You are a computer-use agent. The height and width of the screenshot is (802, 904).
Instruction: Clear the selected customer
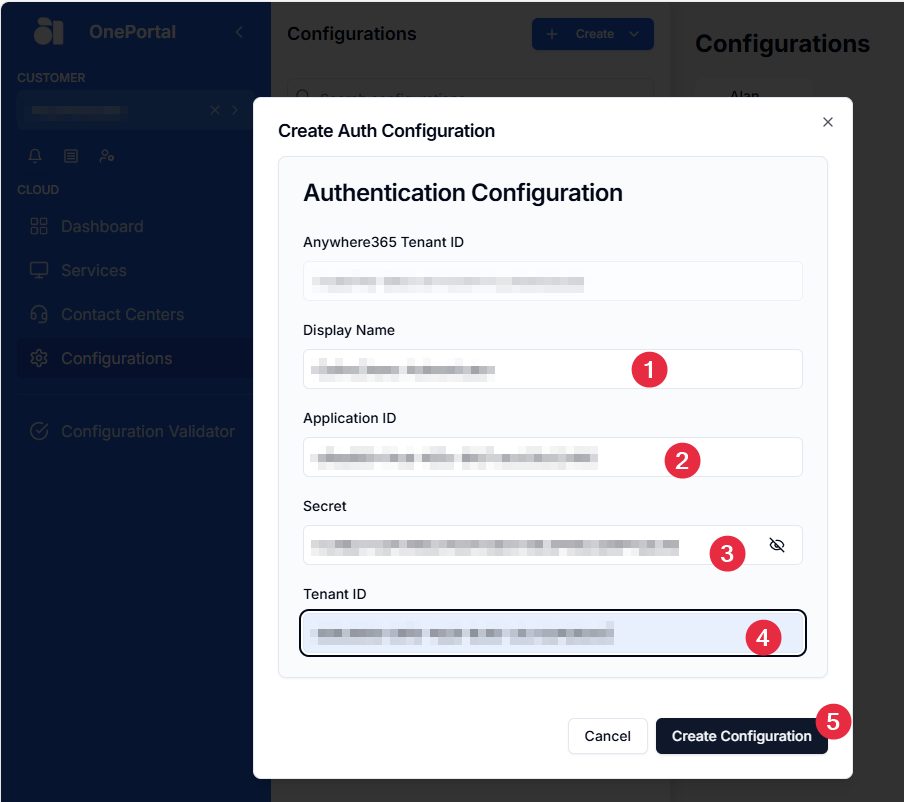click(214, 110)
